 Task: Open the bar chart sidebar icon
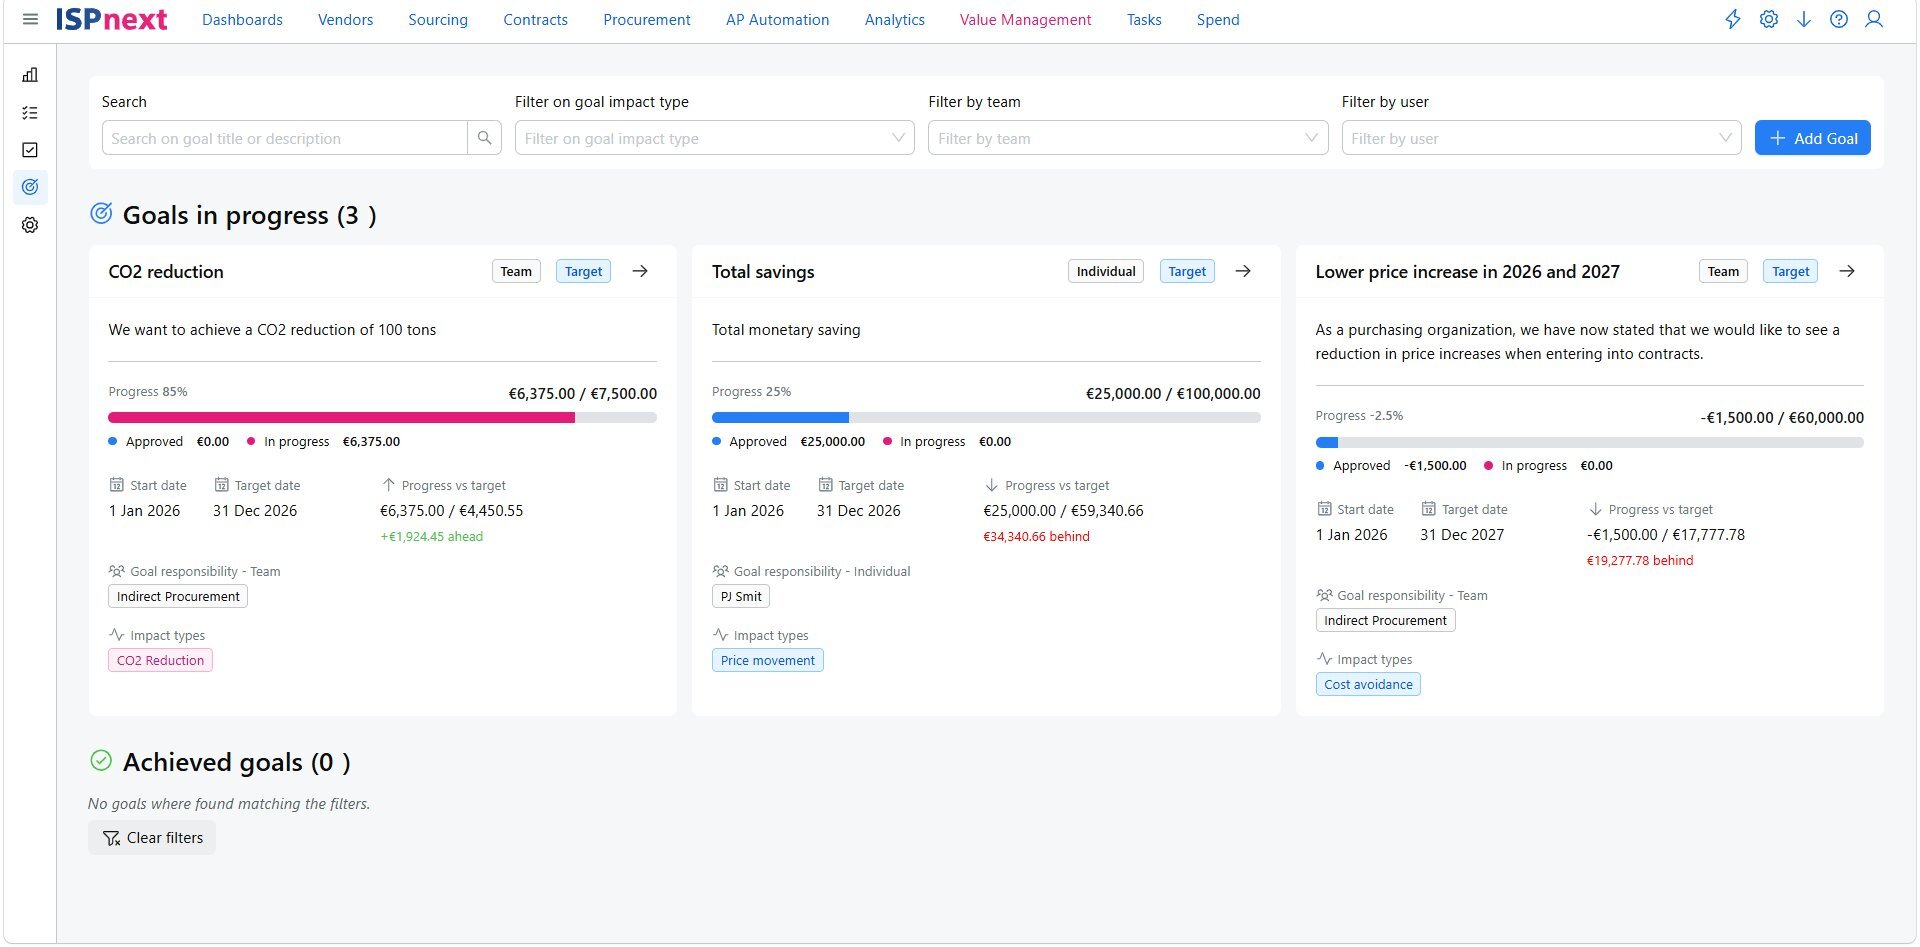[30, 75]
